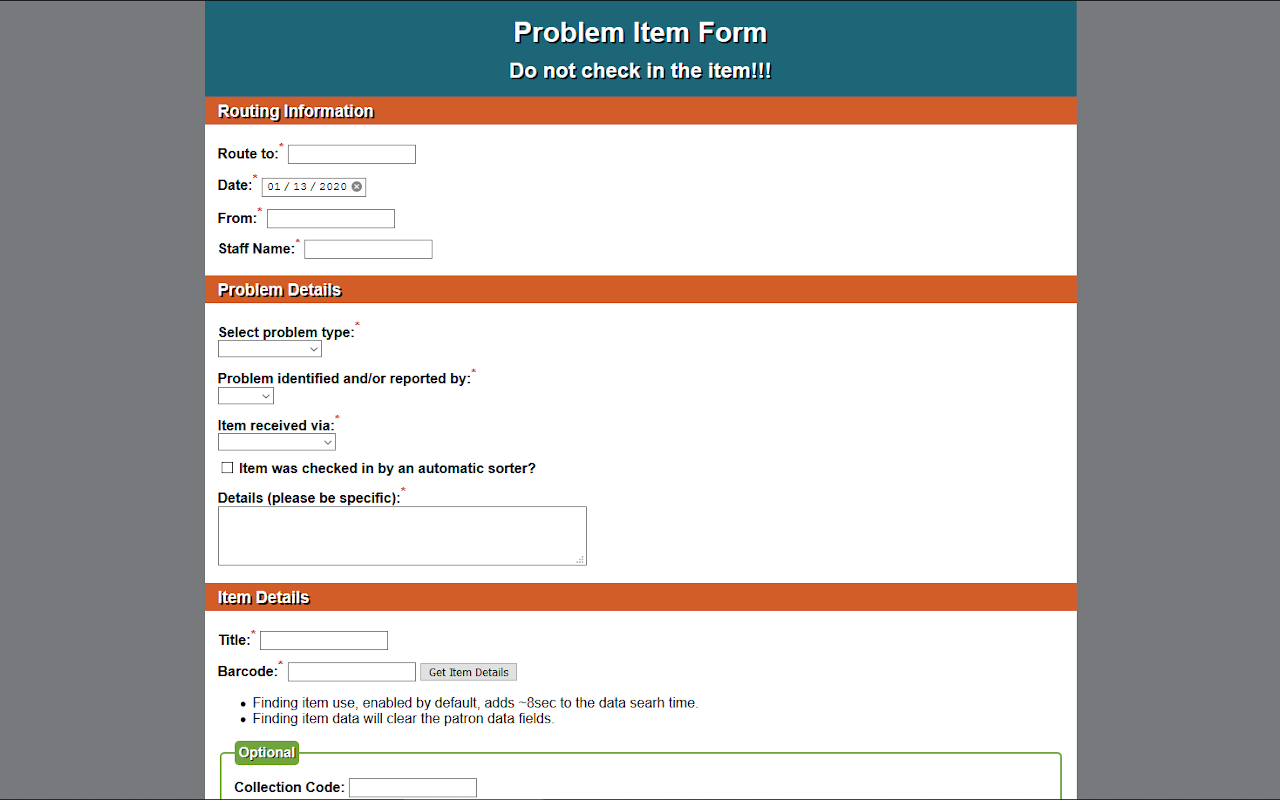The height and width of the screenshot is (800, 1280).
Task: Clear the date with the X icon
Action: [357, 187]
